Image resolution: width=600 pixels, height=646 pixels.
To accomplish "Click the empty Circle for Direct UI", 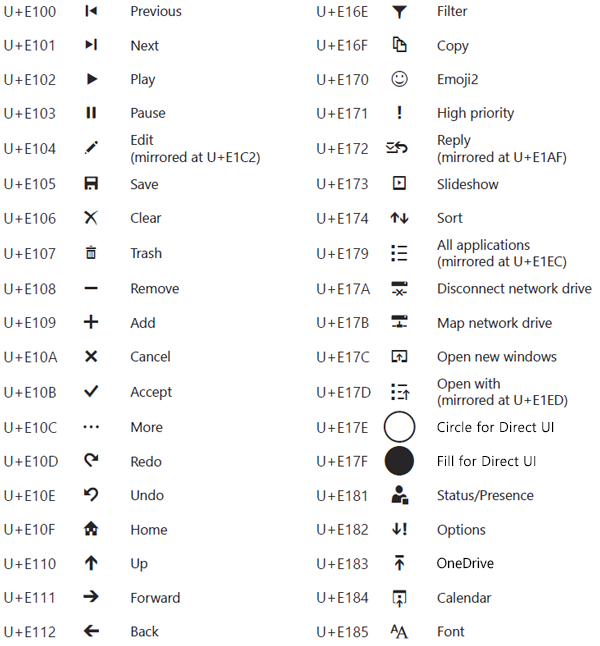I will [399, 427].
